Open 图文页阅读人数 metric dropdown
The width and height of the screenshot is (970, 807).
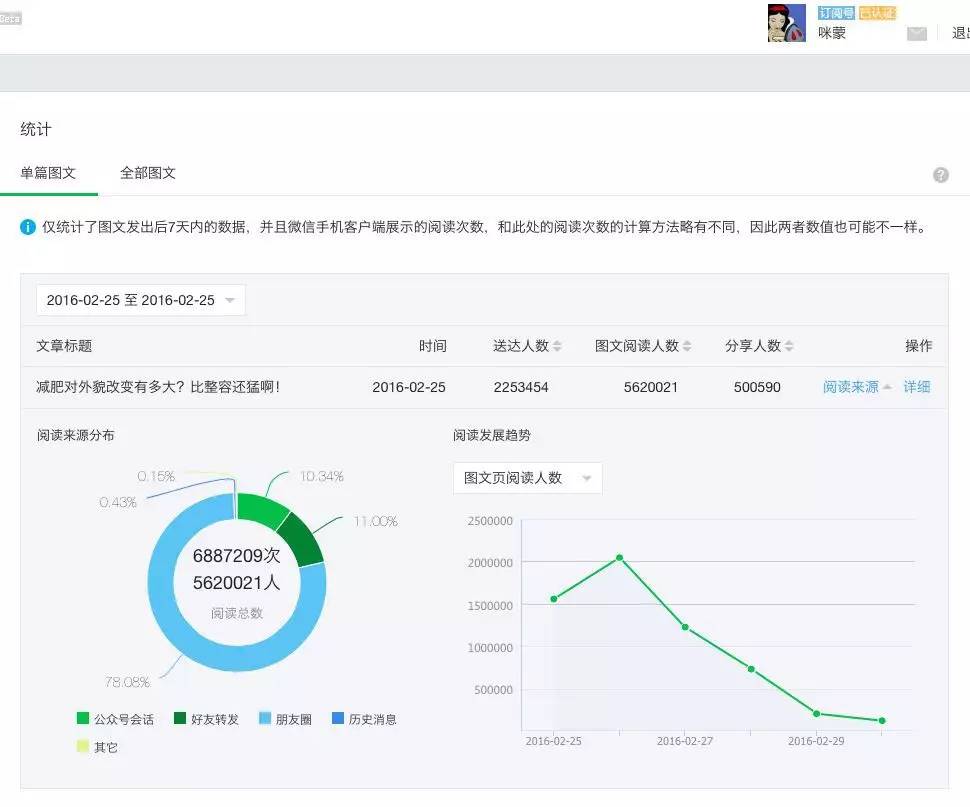pyautogui.click(x=528, y=478)
